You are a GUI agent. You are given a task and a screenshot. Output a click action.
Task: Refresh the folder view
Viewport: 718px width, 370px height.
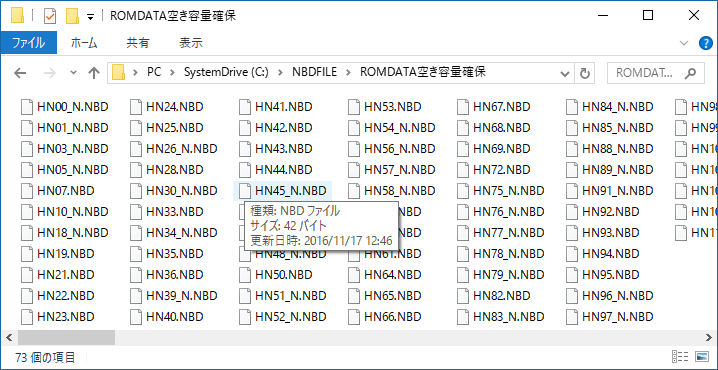(x=584, y=73)
